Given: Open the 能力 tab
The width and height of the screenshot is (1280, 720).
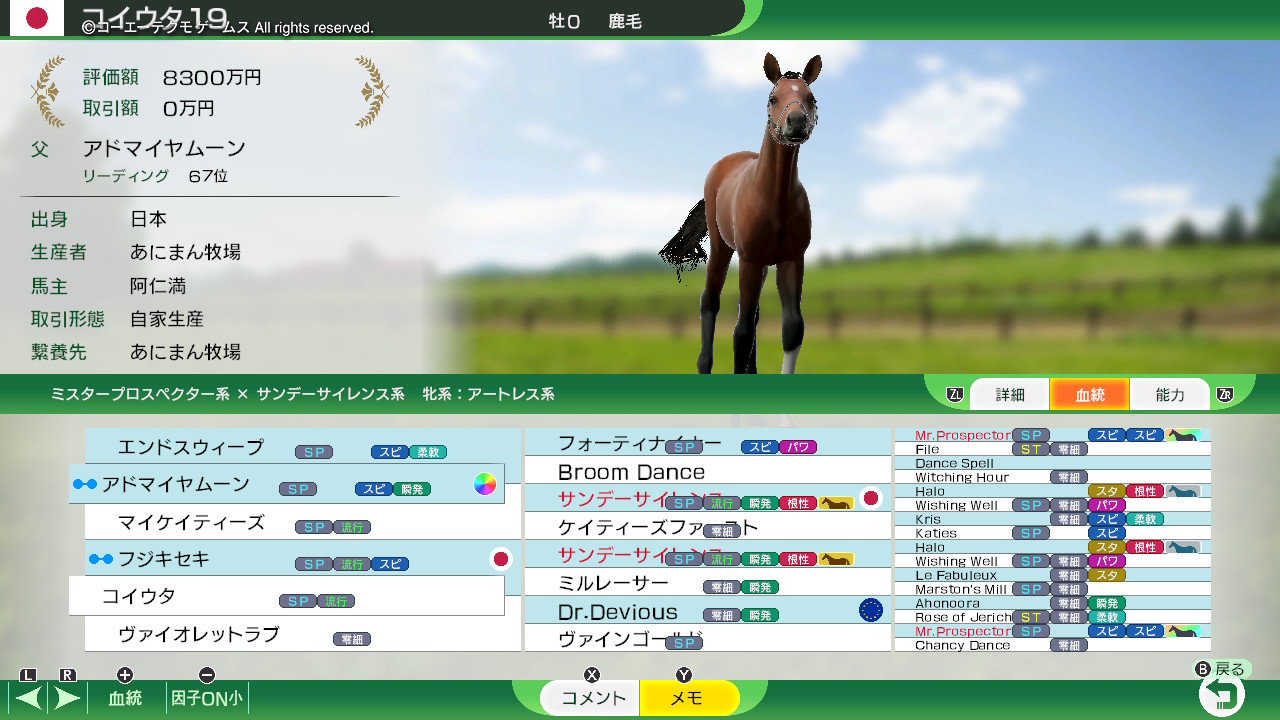Looking at the screenshot, I should pos(1170,395).
